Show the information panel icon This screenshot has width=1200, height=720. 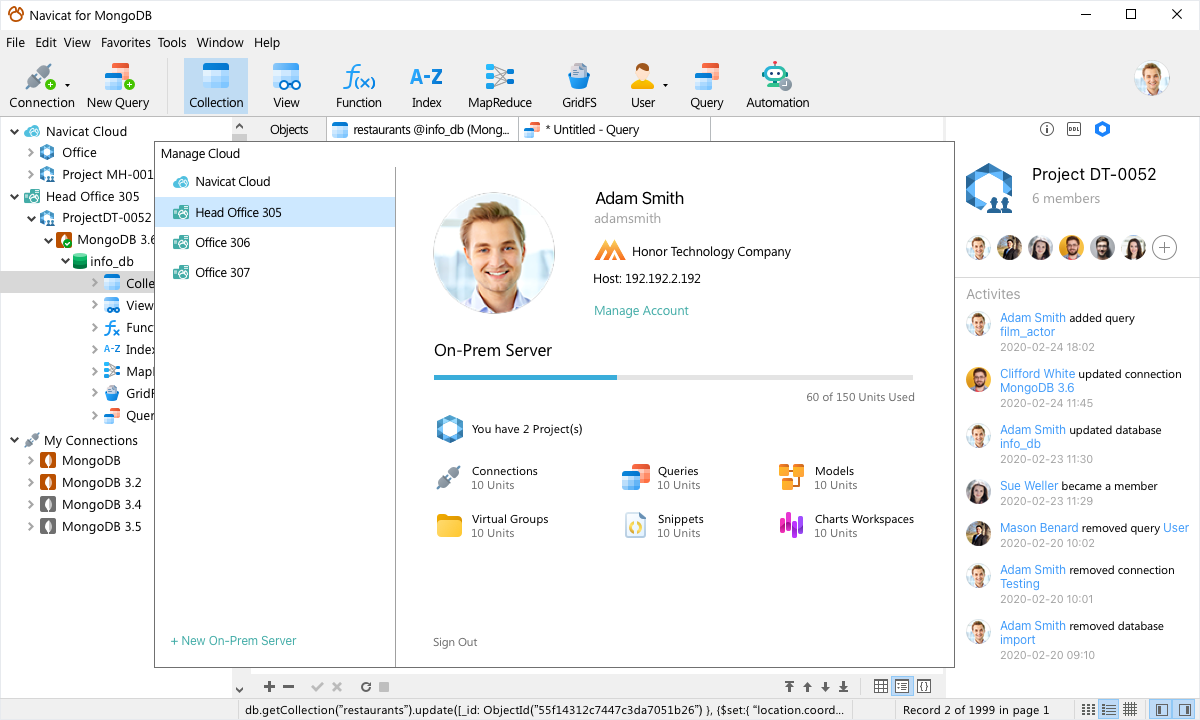coord(1047,129)
